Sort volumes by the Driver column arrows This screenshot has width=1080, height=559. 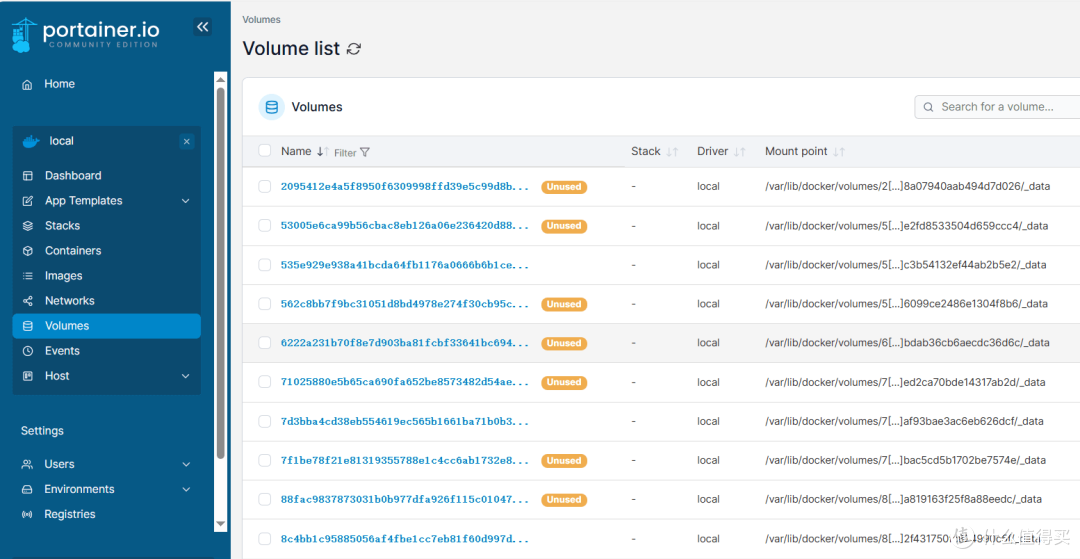(740, 151)
